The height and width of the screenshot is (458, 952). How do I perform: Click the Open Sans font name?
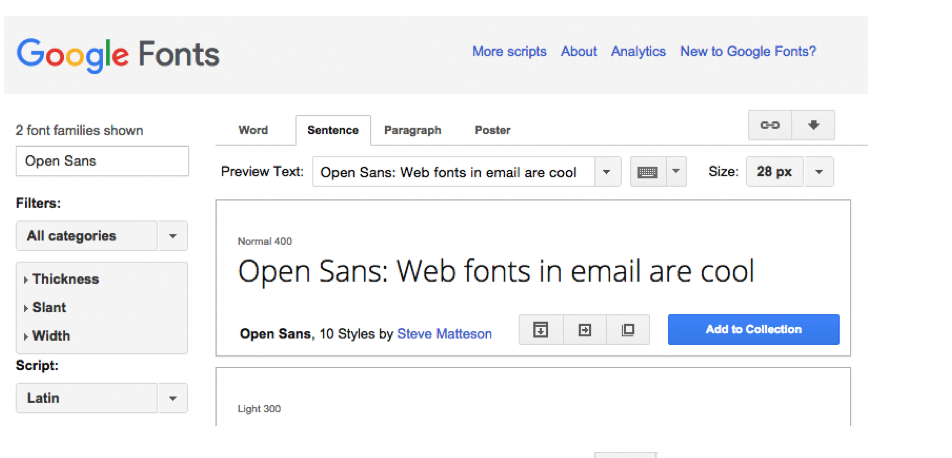(276, 334)
